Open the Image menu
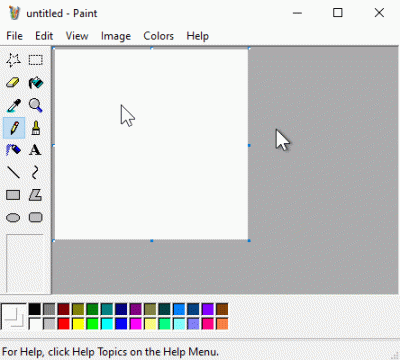400x360 pixels. click(116, 36)
